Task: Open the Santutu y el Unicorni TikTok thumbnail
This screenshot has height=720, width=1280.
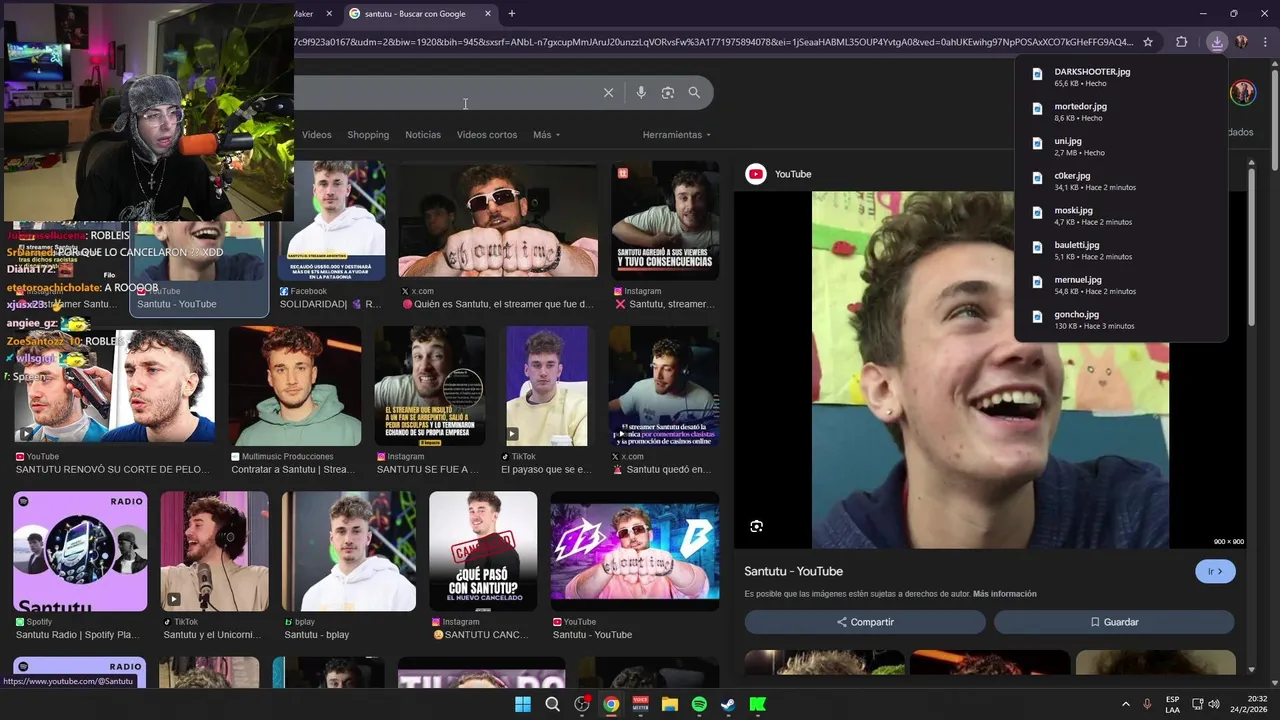Action: [215, 551]
